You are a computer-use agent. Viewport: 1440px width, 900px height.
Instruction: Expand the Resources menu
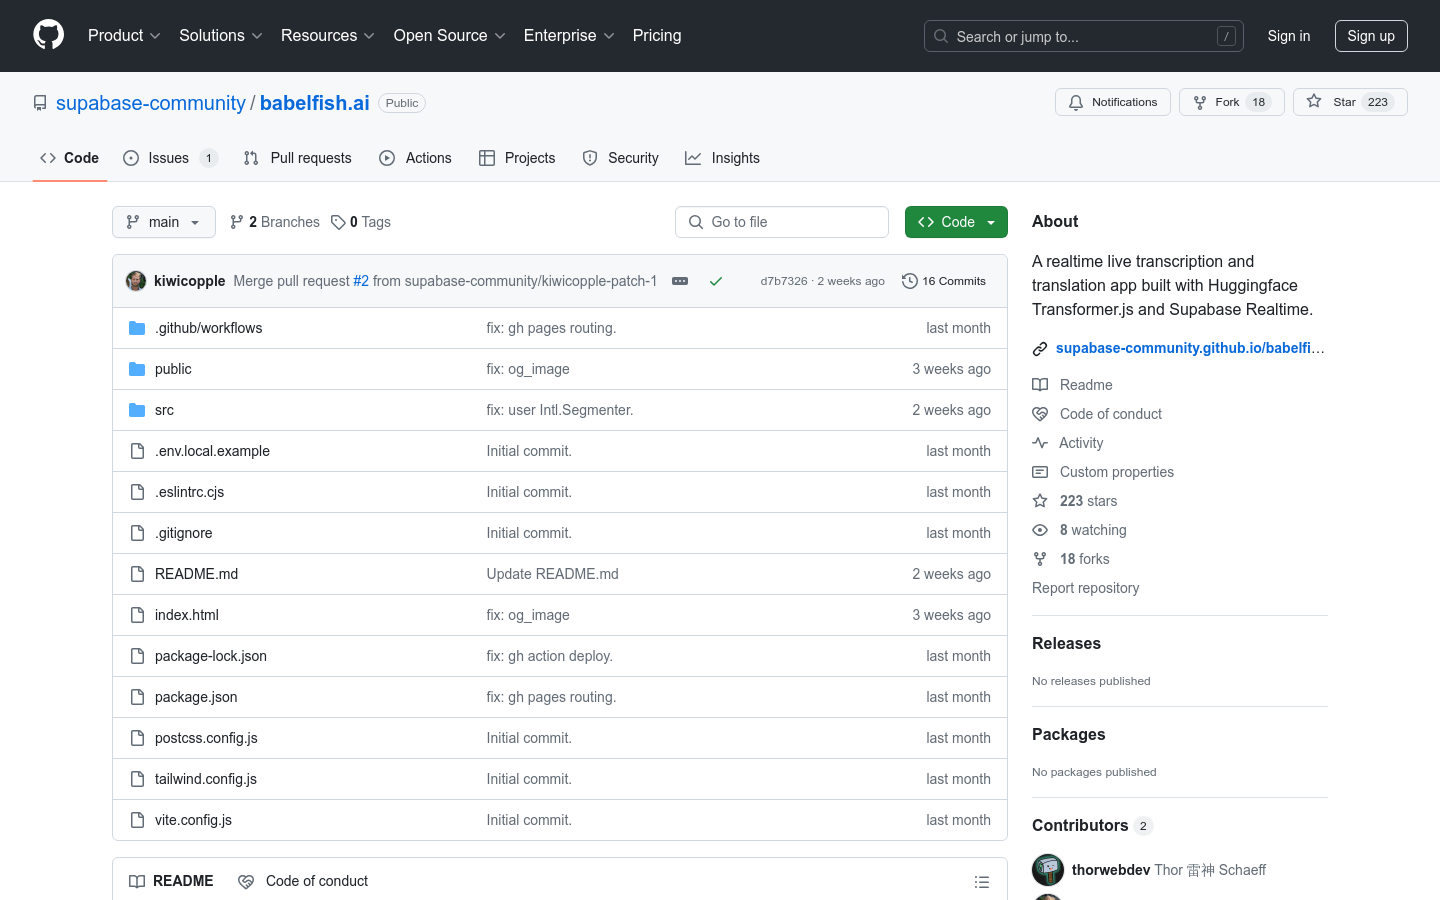point(328,35)
